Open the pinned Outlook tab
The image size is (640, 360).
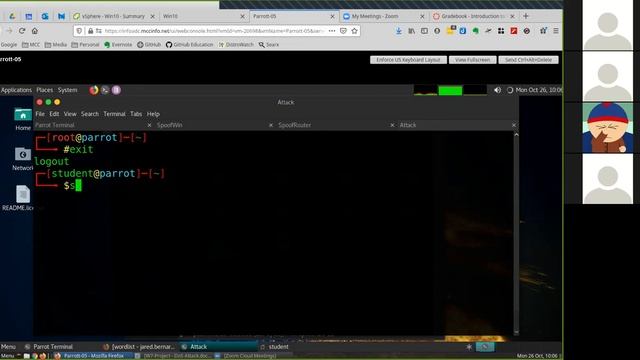(45, 16)
